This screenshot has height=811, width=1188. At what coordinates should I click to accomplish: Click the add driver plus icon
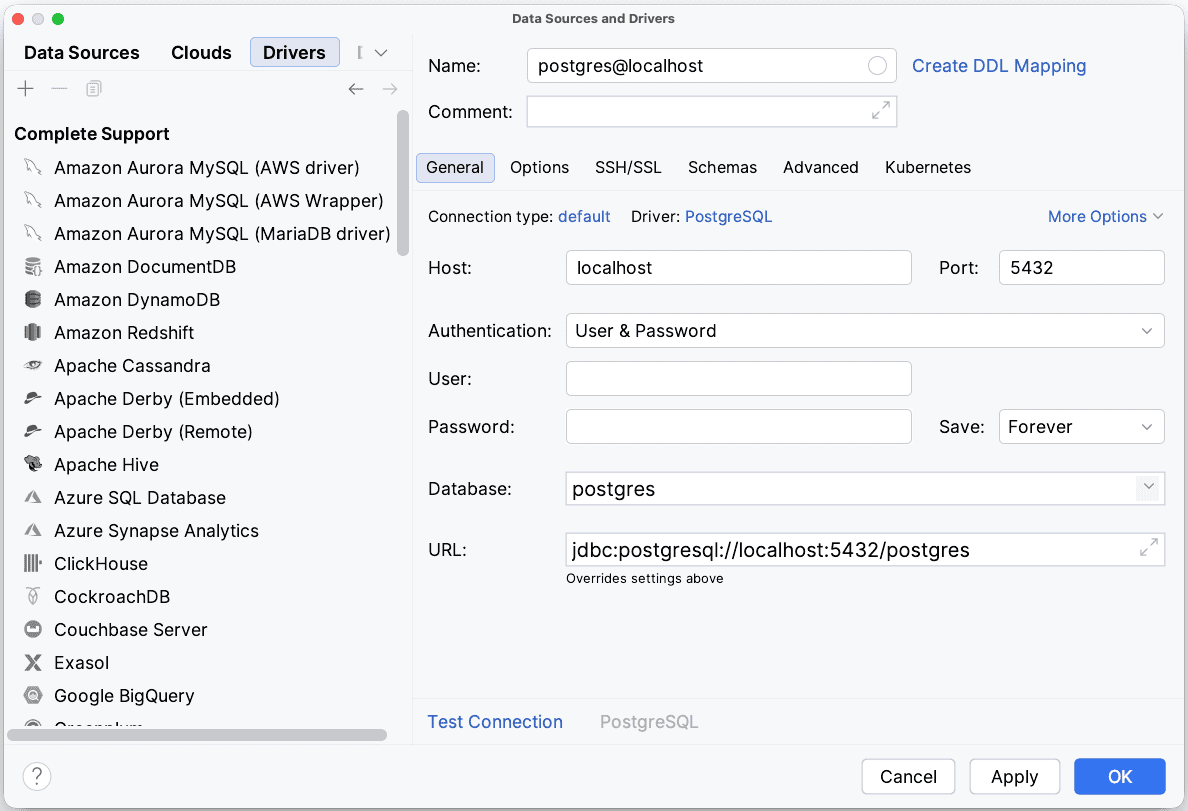coord(26,89)
